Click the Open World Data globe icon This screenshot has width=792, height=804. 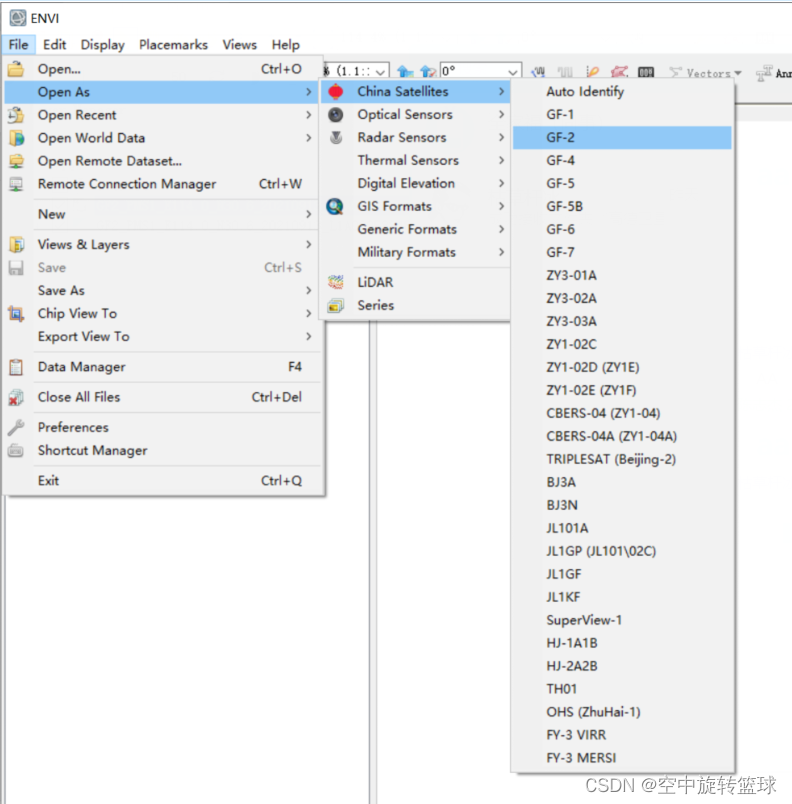16,138
